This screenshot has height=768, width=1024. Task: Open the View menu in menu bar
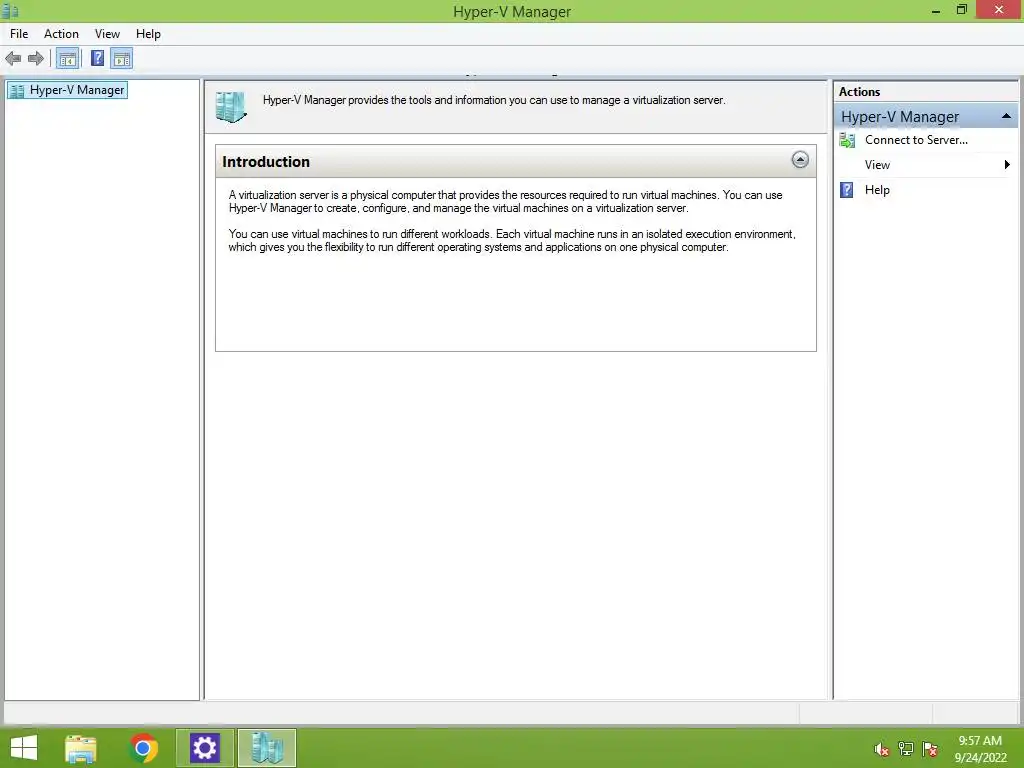pyautogui.click(x=107, y=34)
